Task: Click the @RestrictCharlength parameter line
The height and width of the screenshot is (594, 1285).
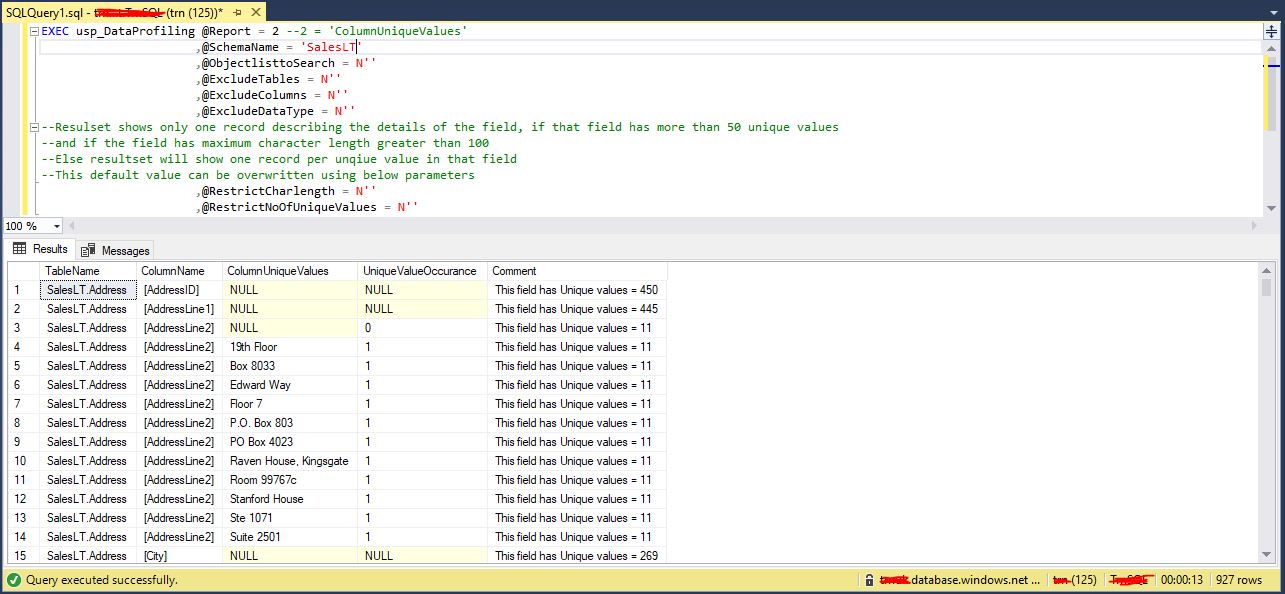Action: (286, 191)
